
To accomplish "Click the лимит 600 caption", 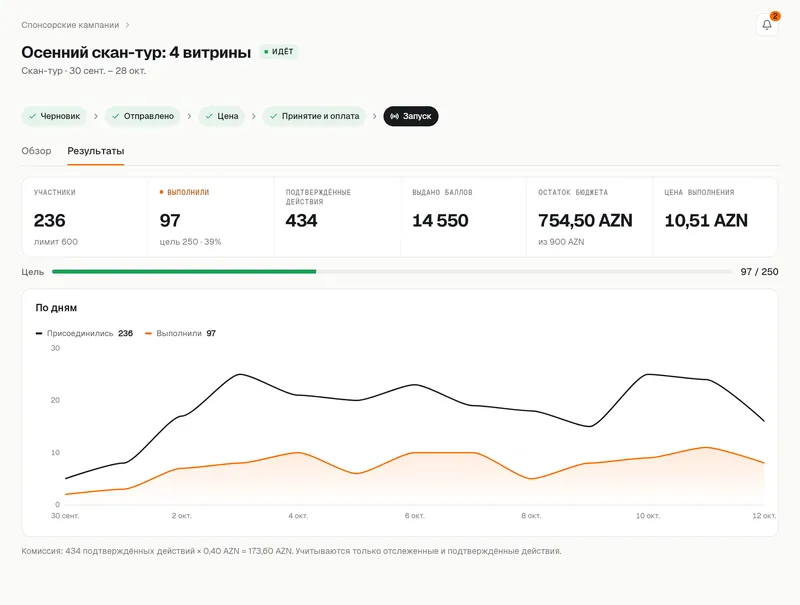I will pyautogui.click(x=56, y=242).
